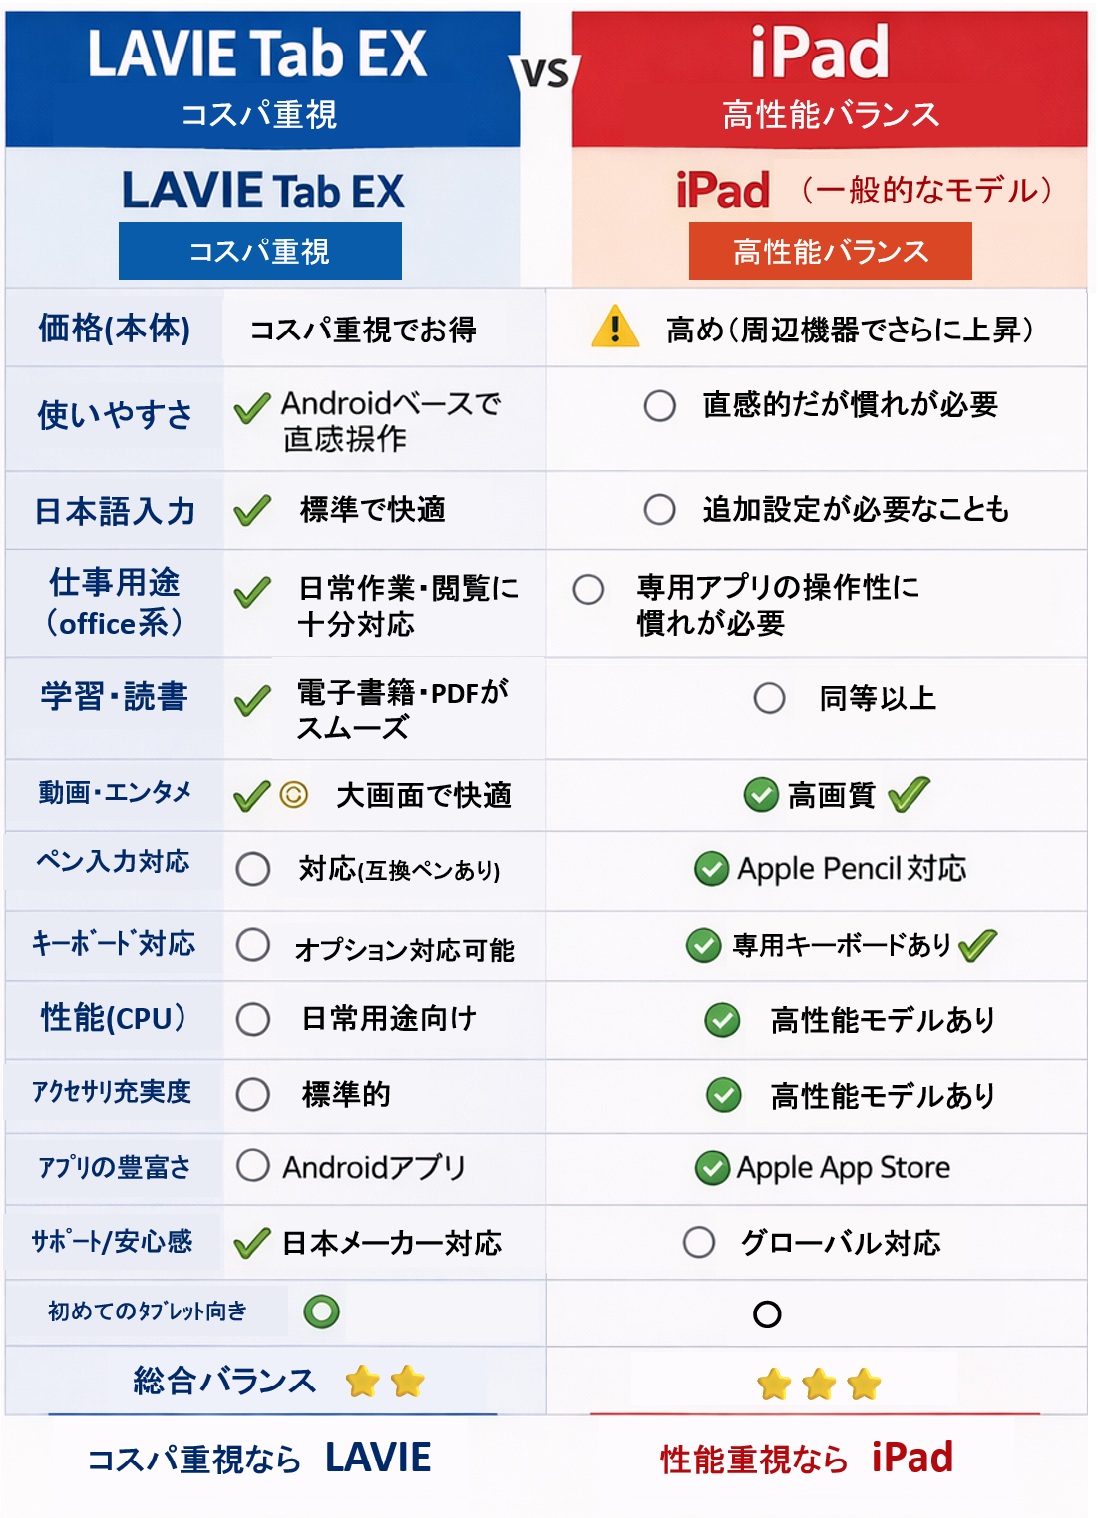Click the red iPad header banner
Viewport: 1098px width, 1518px height.
[829, 78]
